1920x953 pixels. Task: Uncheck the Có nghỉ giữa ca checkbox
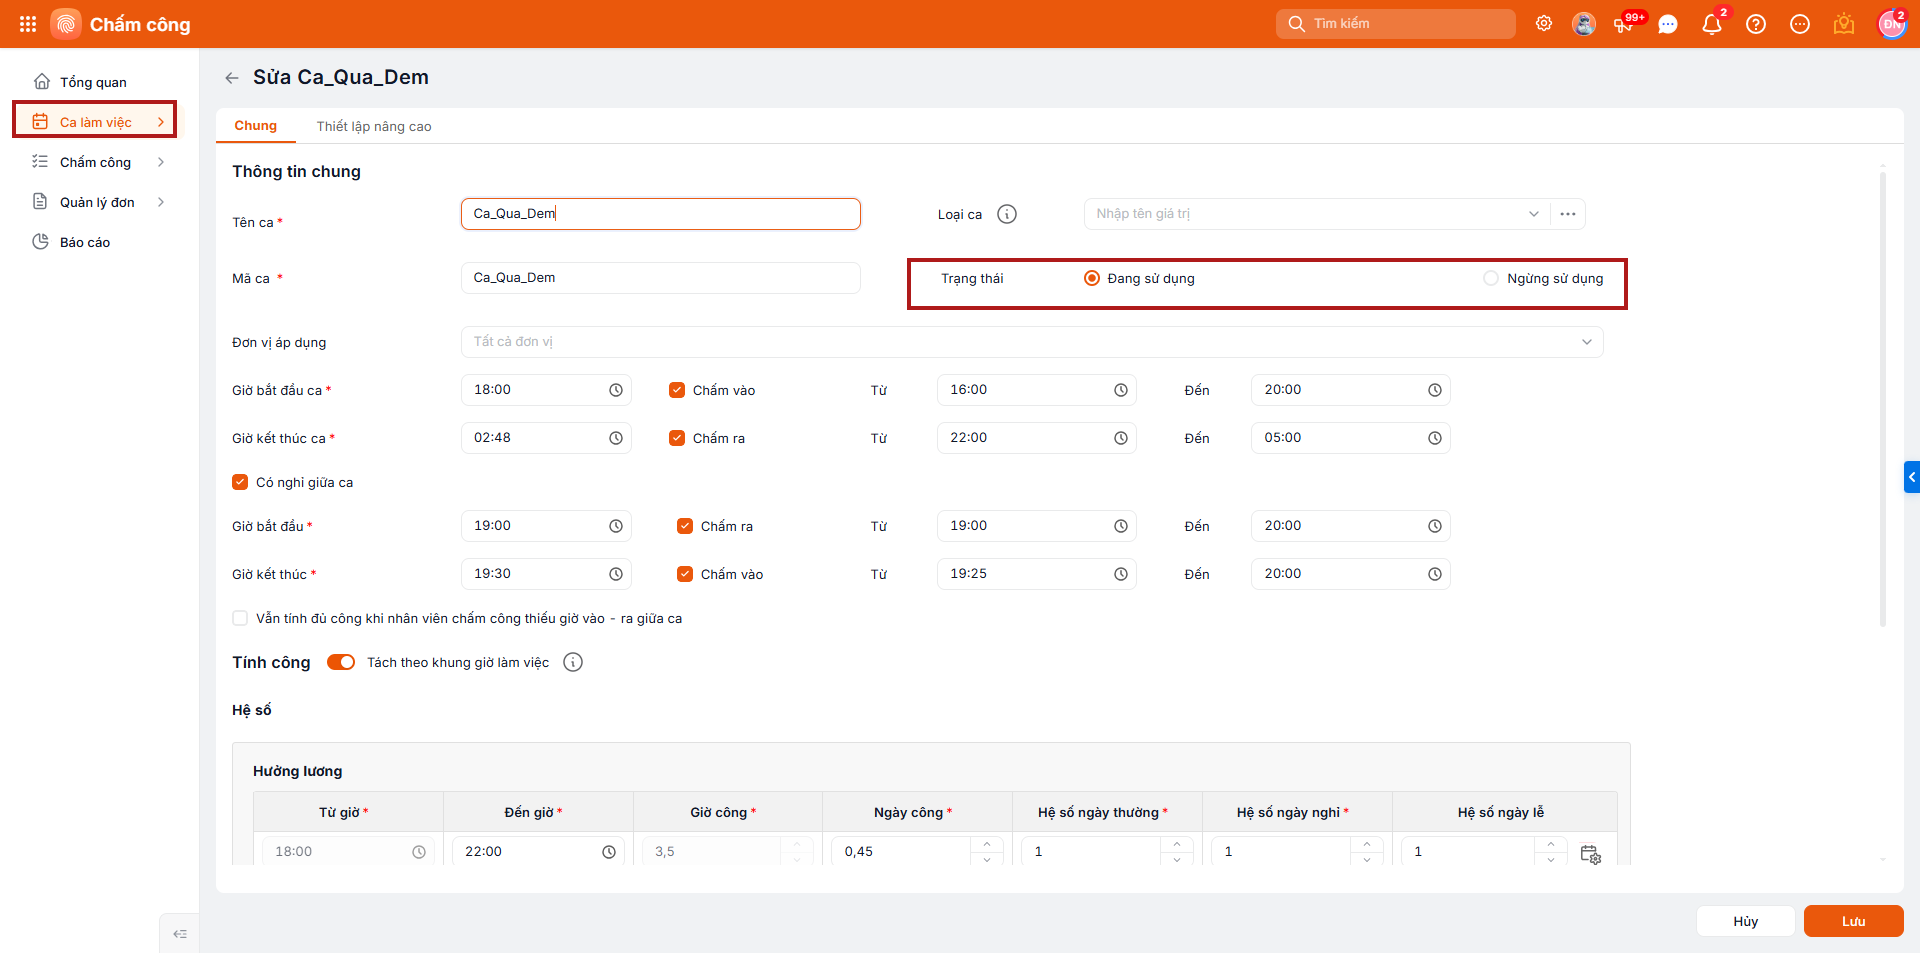(240, 482)
